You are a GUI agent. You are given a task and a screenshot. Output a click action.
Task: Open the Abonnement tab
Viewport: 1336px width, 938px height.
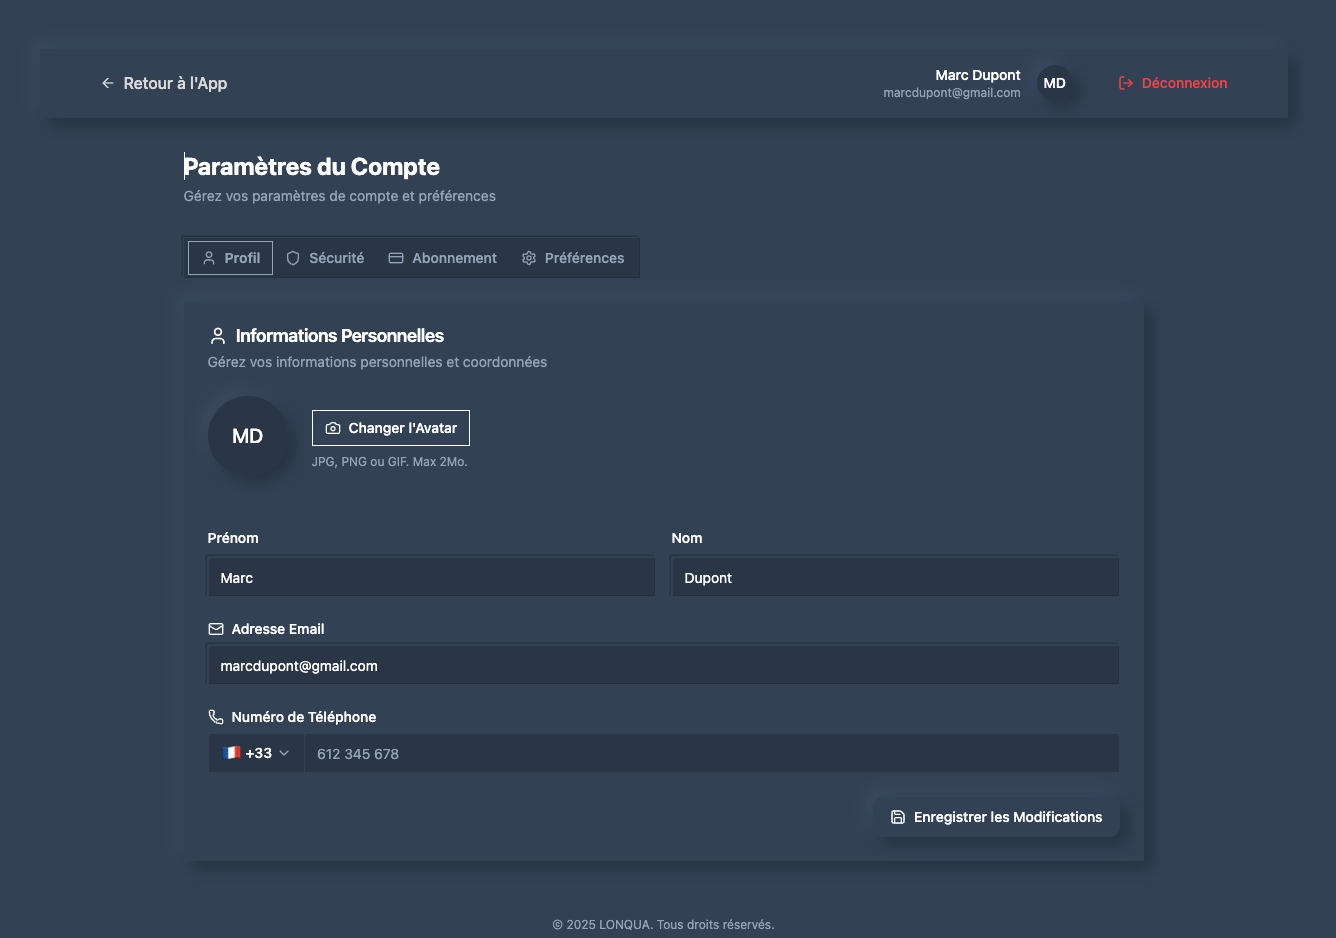[442, 258]
